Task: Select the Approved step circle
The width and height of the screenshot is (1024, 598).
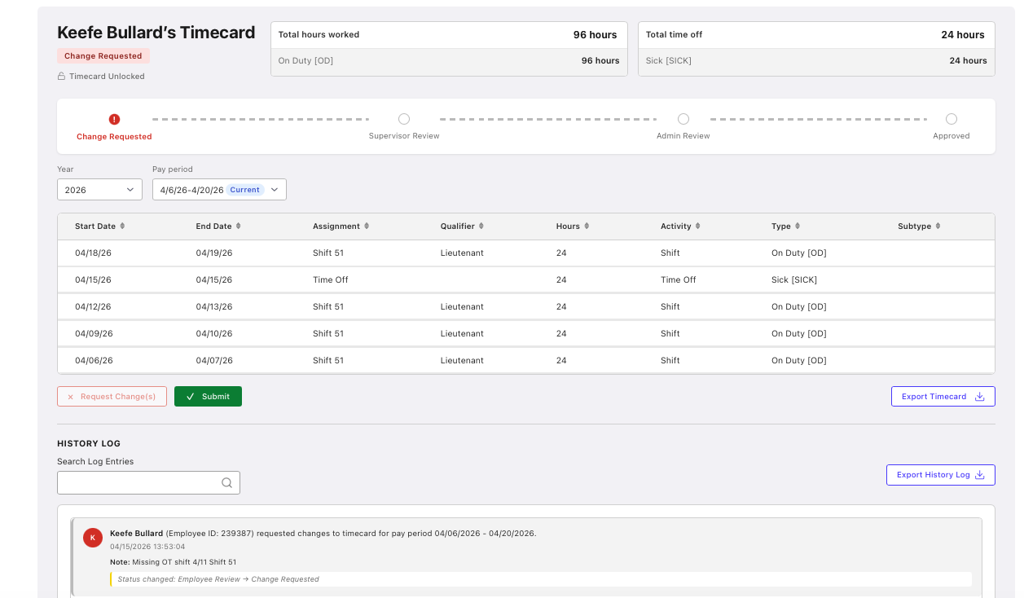Action: pos(952,119)
